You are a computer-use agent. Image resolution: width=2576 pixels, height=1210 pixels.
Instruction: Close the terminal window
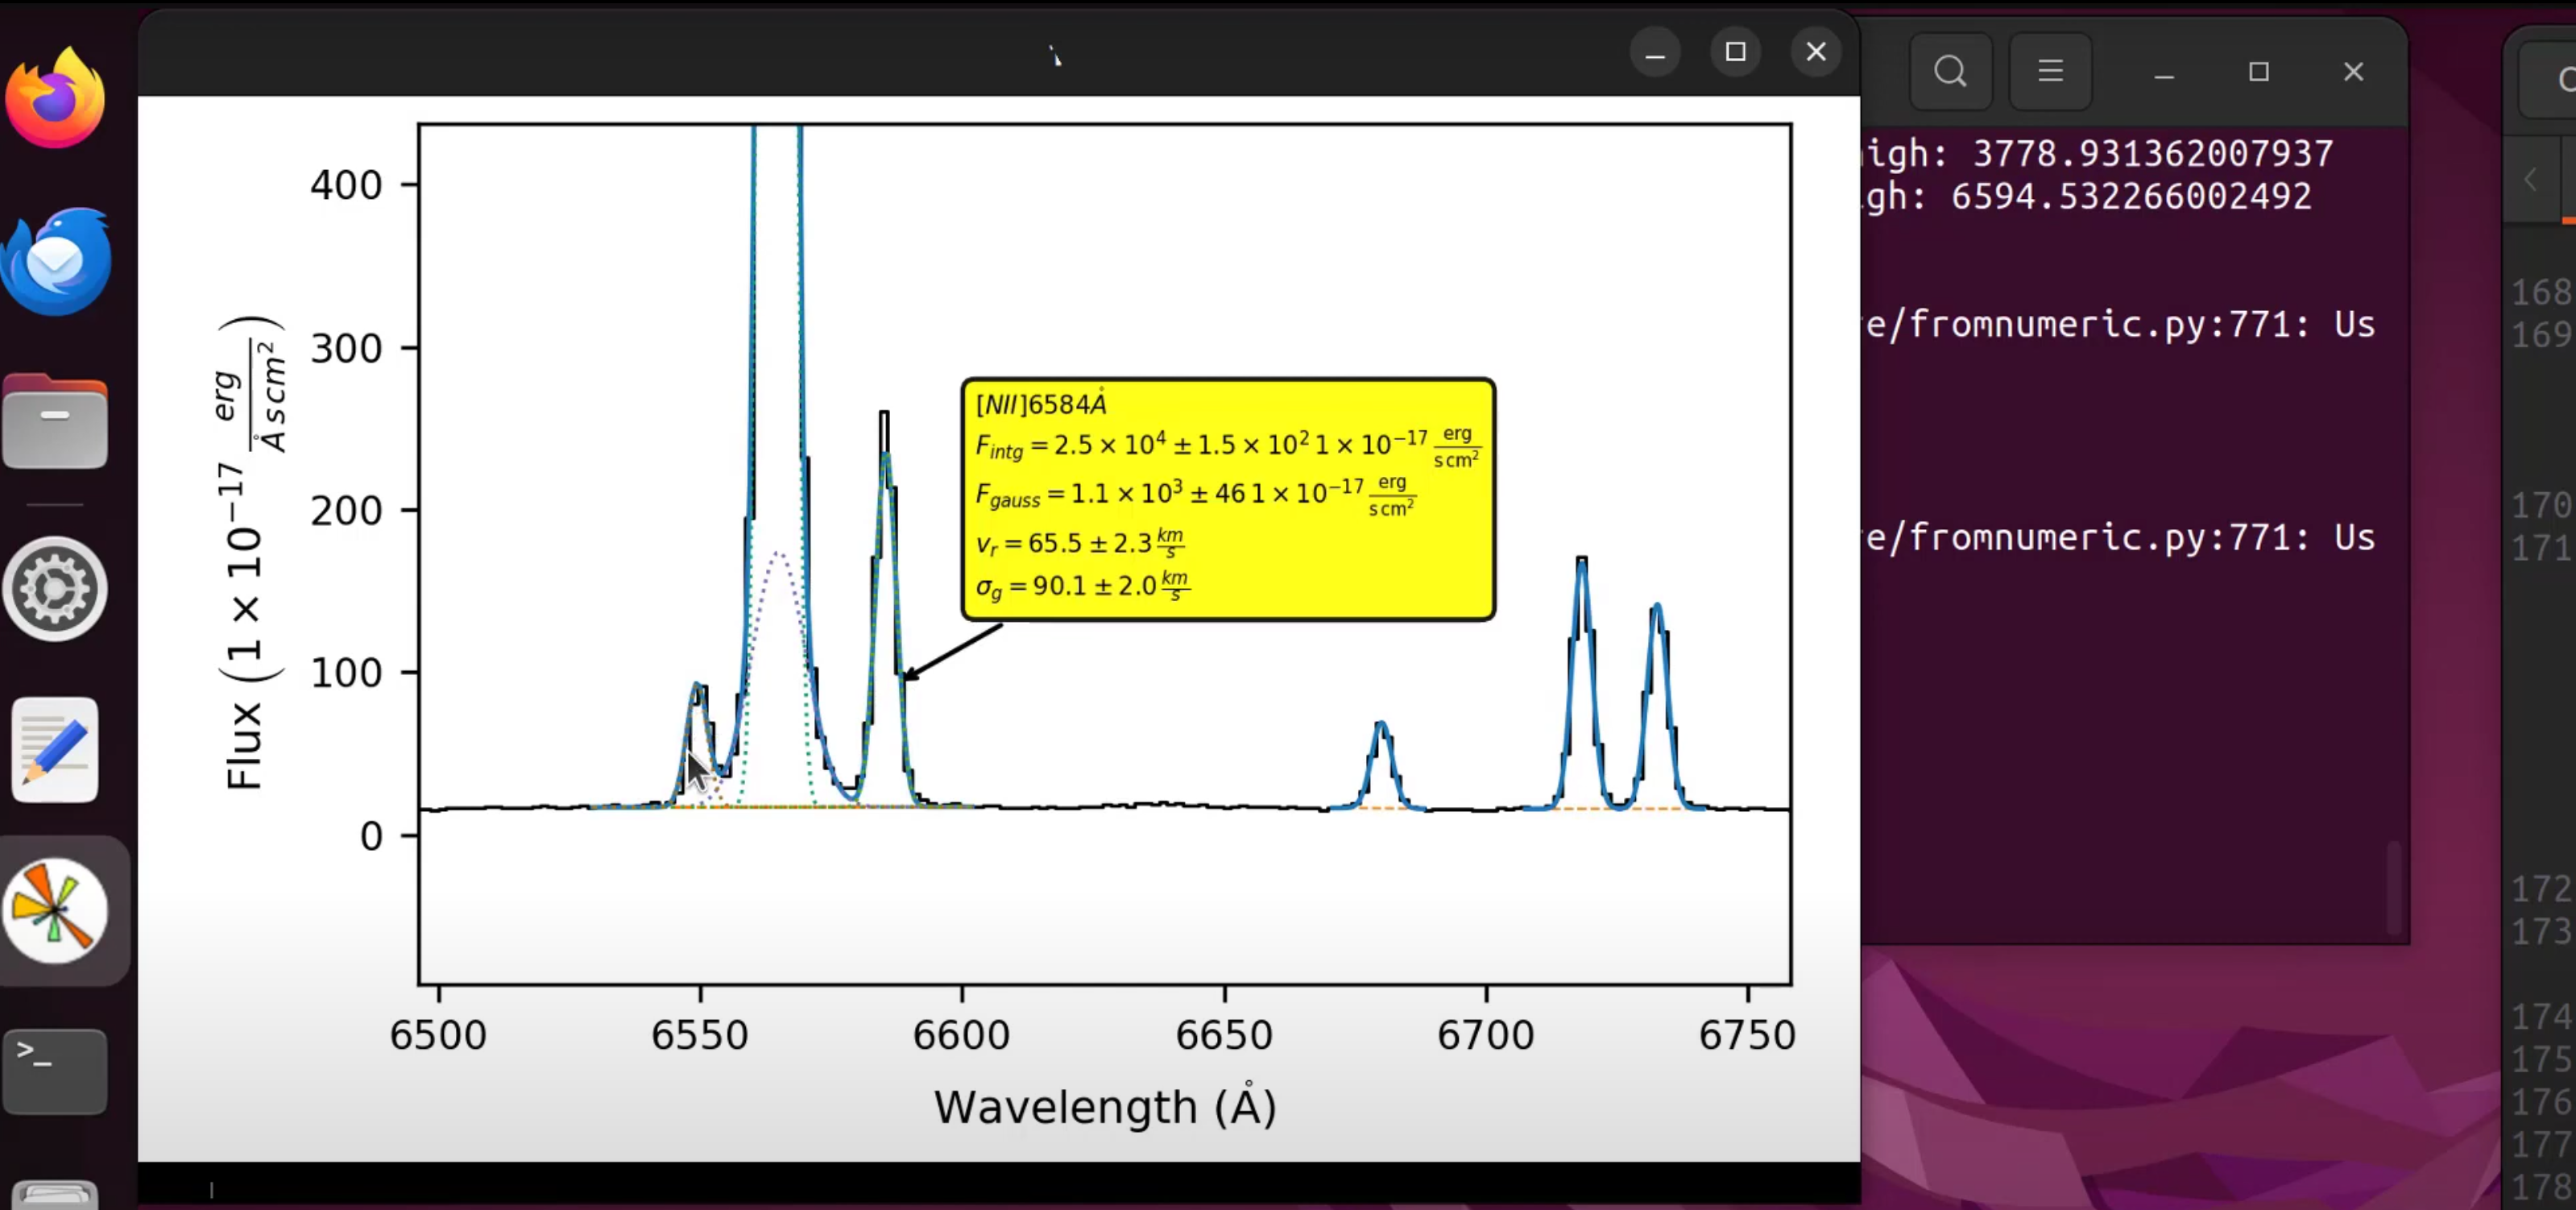coord(2354,72)
